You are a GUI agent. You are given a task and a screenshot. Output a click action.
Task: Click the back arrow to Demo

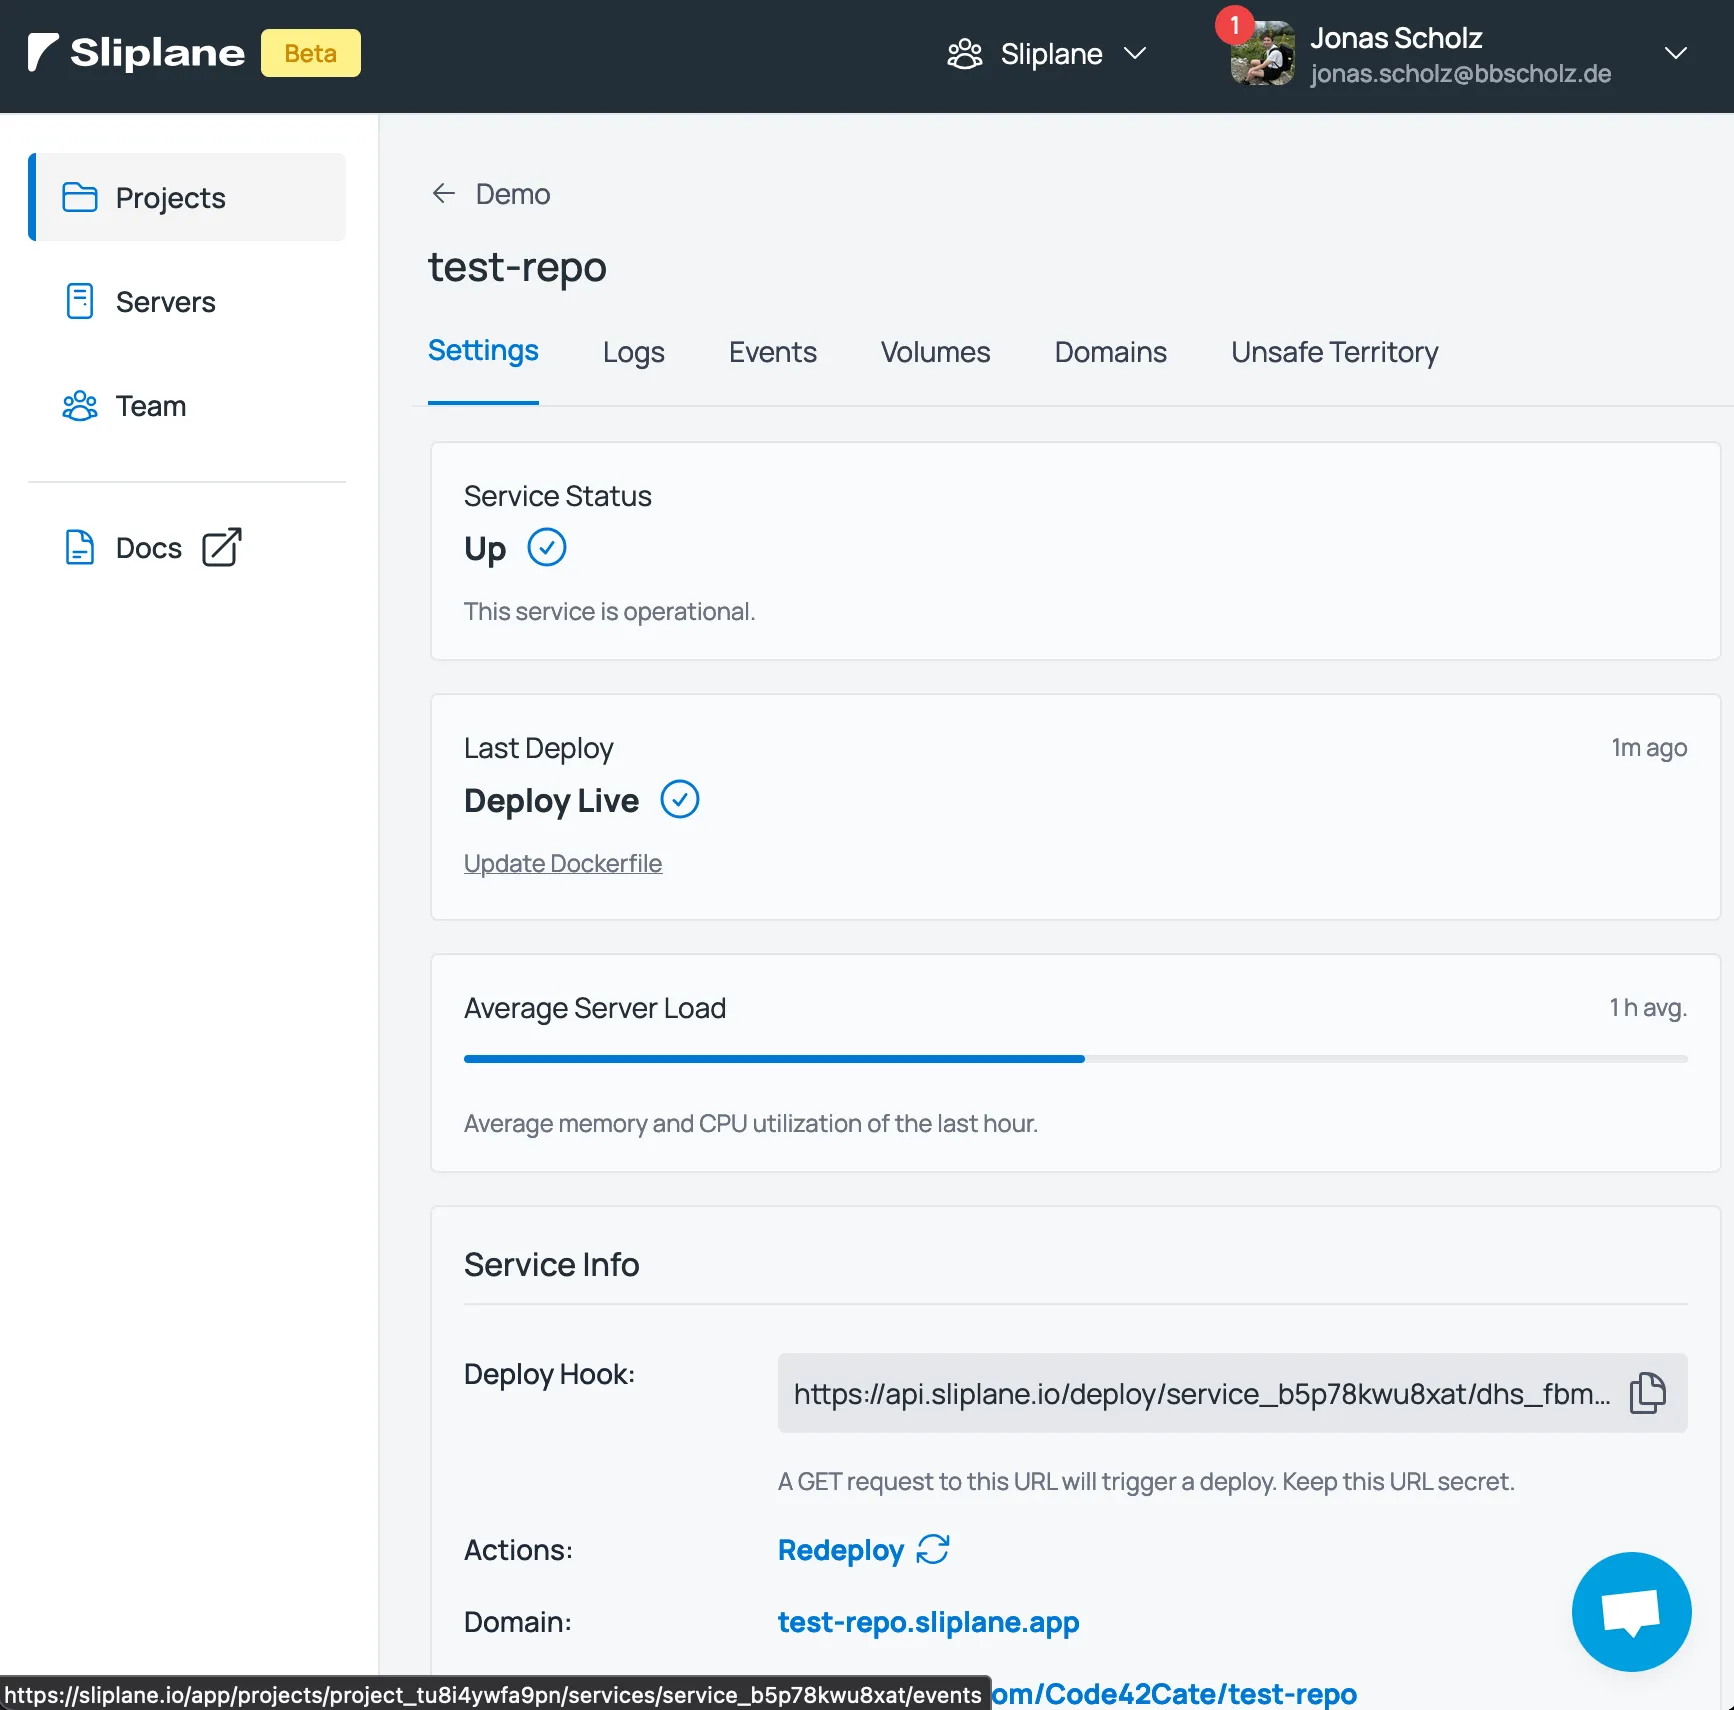pyautogui.click(x=443, y=194)
